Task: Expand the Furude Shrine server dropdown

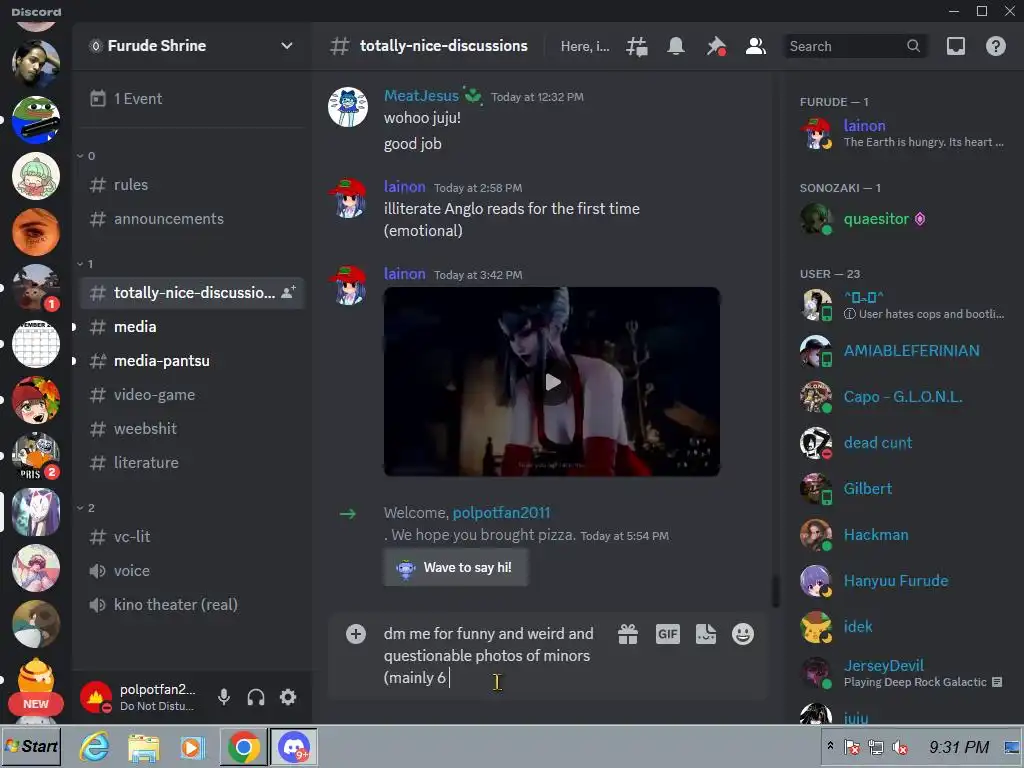Action: click(x=287, y=46)
